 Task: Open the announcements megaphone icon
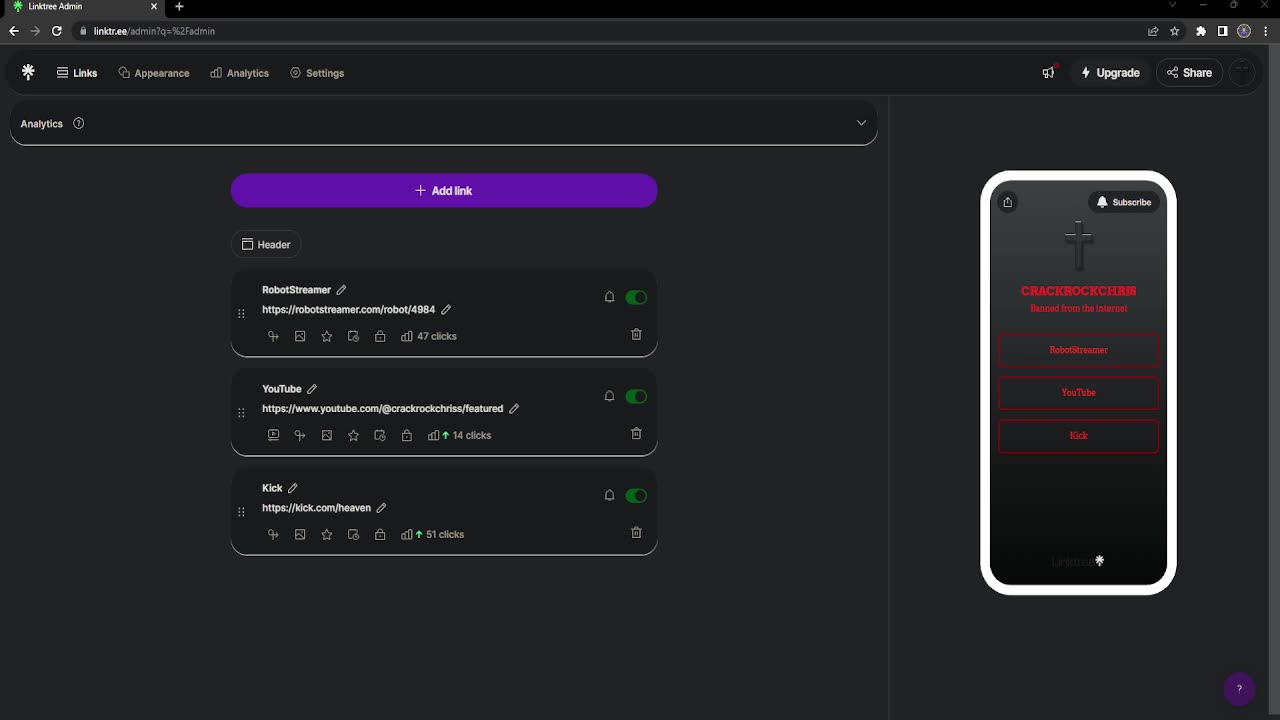tap(1048, 72)
